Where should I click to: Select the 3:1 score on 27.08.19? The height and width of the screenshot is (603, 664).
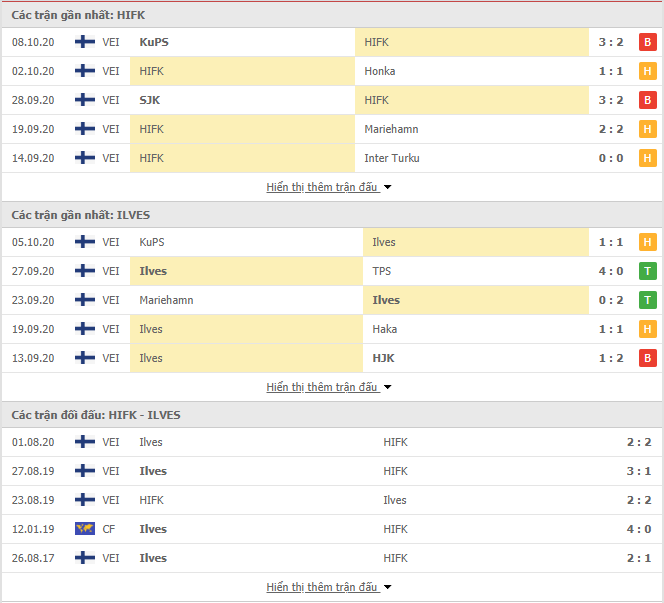pyautogui.click(x=639, y=471)
